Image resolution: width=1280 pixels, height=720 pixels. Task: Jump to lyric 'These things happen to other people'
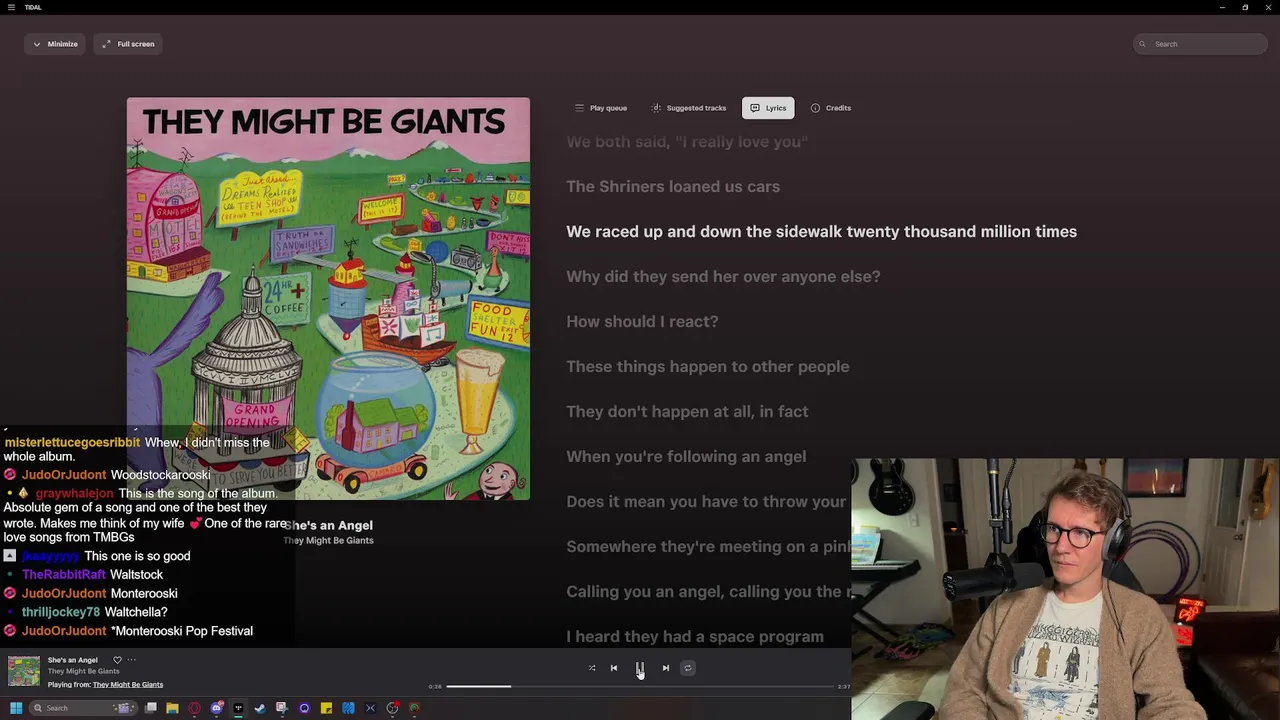click(x=707, y=367)
